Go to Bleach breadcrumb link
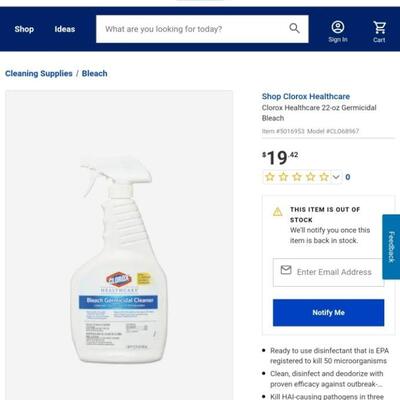 click(95, 73)
